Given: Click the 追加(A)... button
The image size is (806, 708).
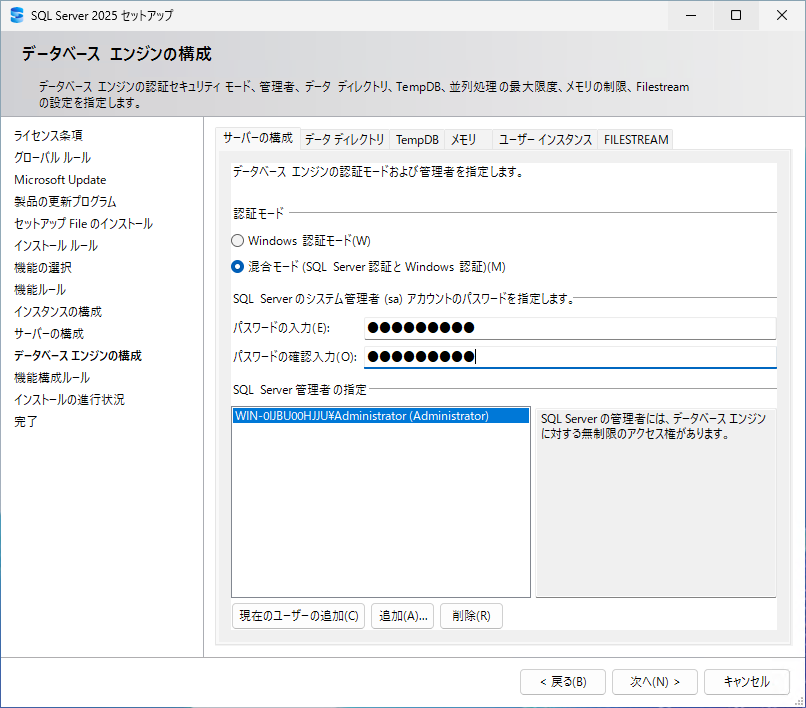Looking at the screenshot, I should pos(403,616).
